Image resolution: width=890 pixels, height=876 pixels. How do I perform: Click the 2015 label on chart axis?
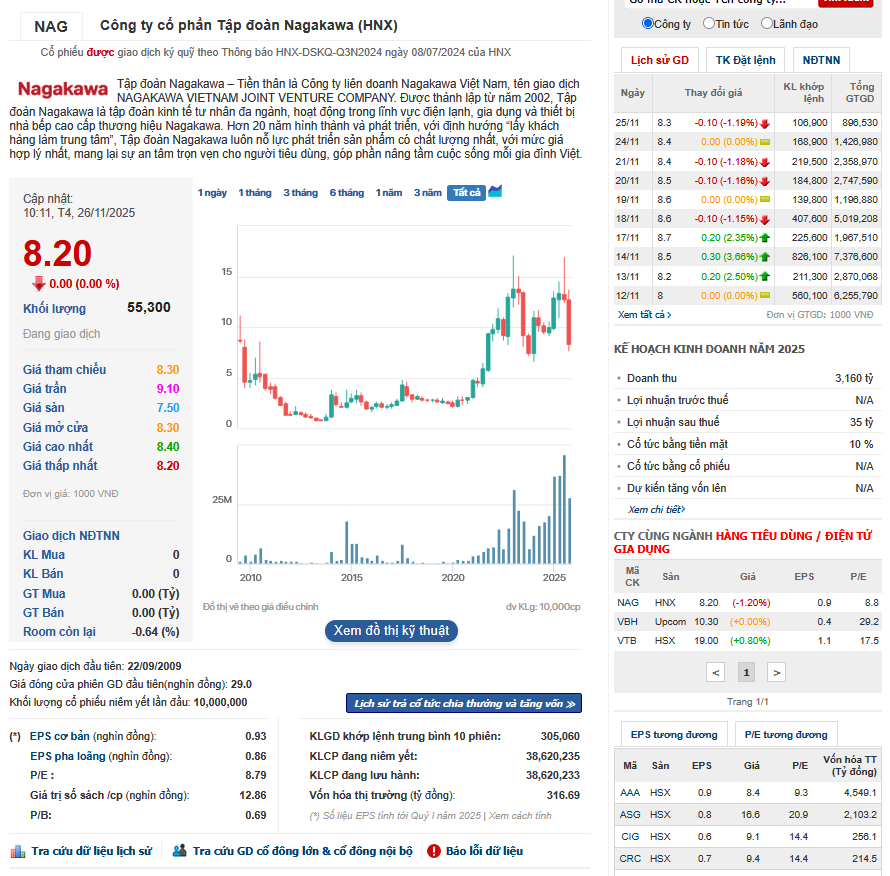(352, 577)
